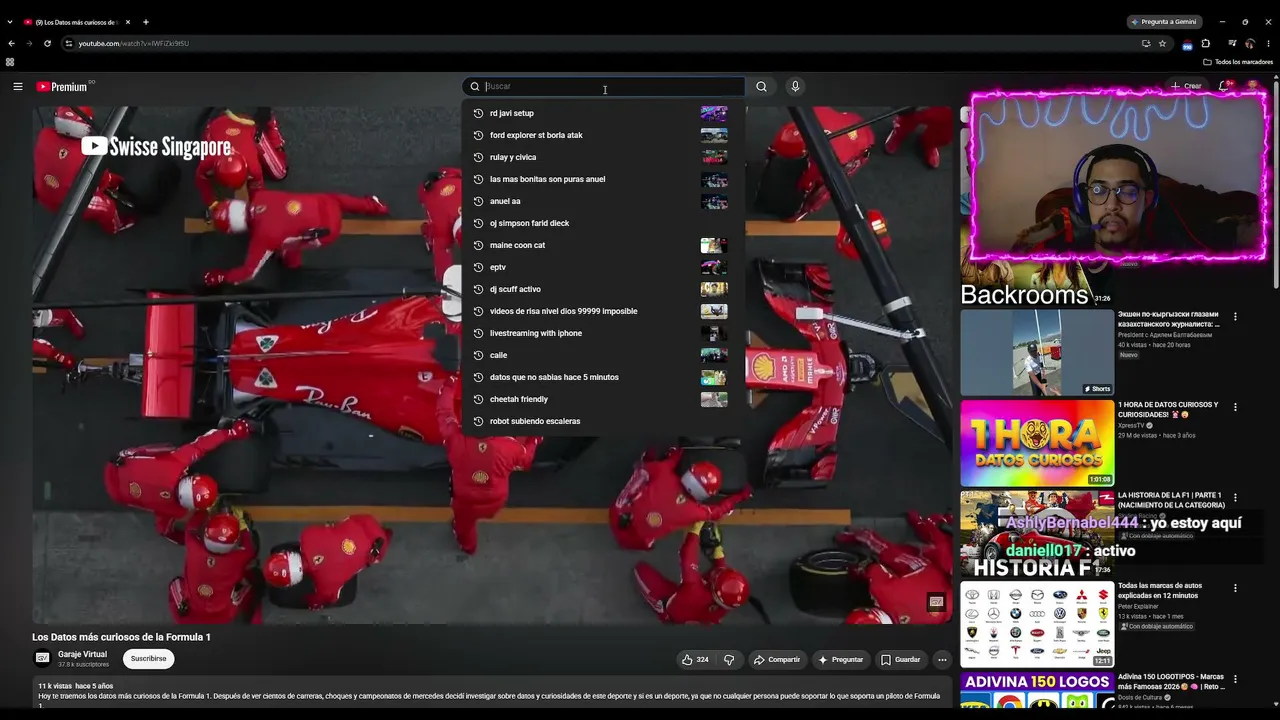This screenshot has height=720, width=1280.
Task: Open the media controls icon in toolbar
Action: [1232, 43]
